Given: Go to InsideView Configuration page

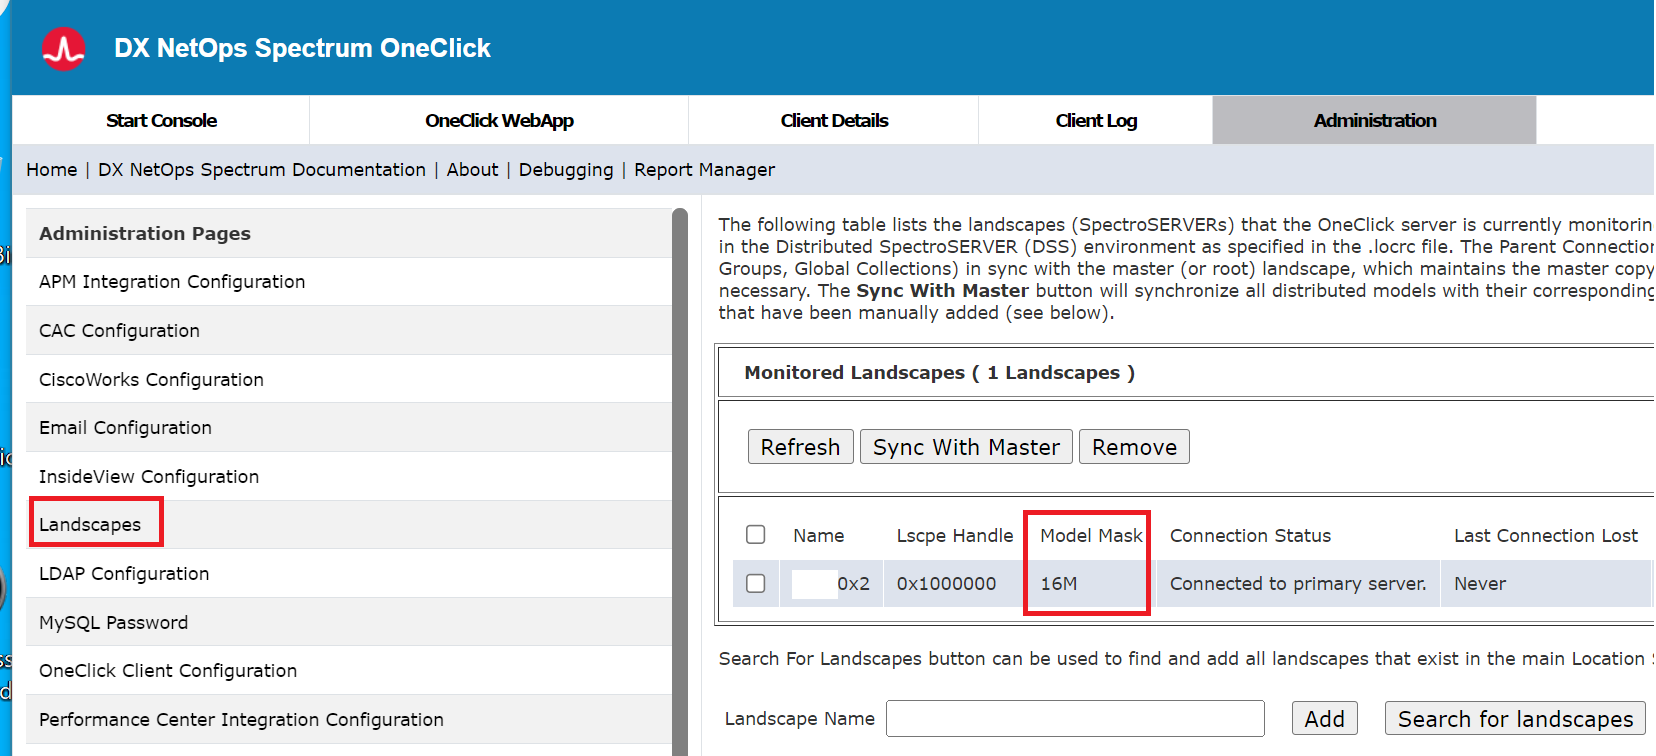Looking at the screenshot, I should [x=349, y=477].
